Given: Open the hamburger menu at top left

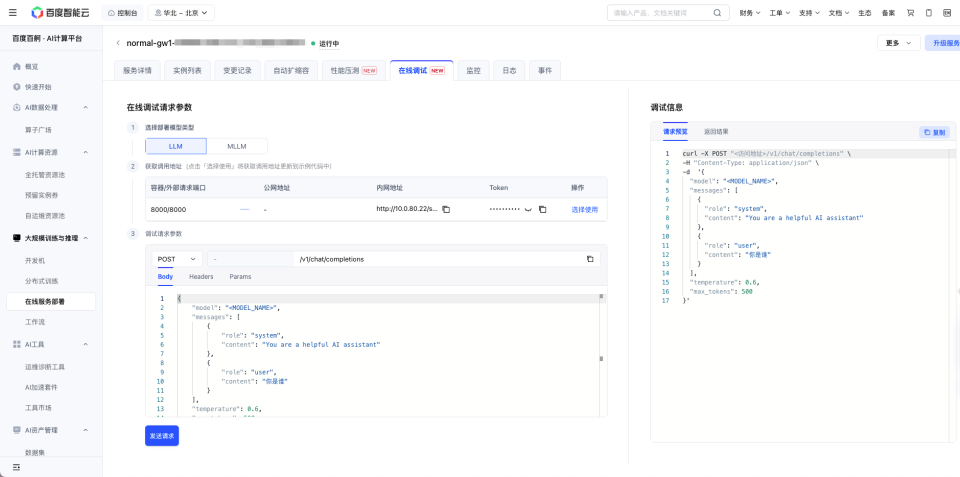Looking at the screenshot, I should 13,12.
